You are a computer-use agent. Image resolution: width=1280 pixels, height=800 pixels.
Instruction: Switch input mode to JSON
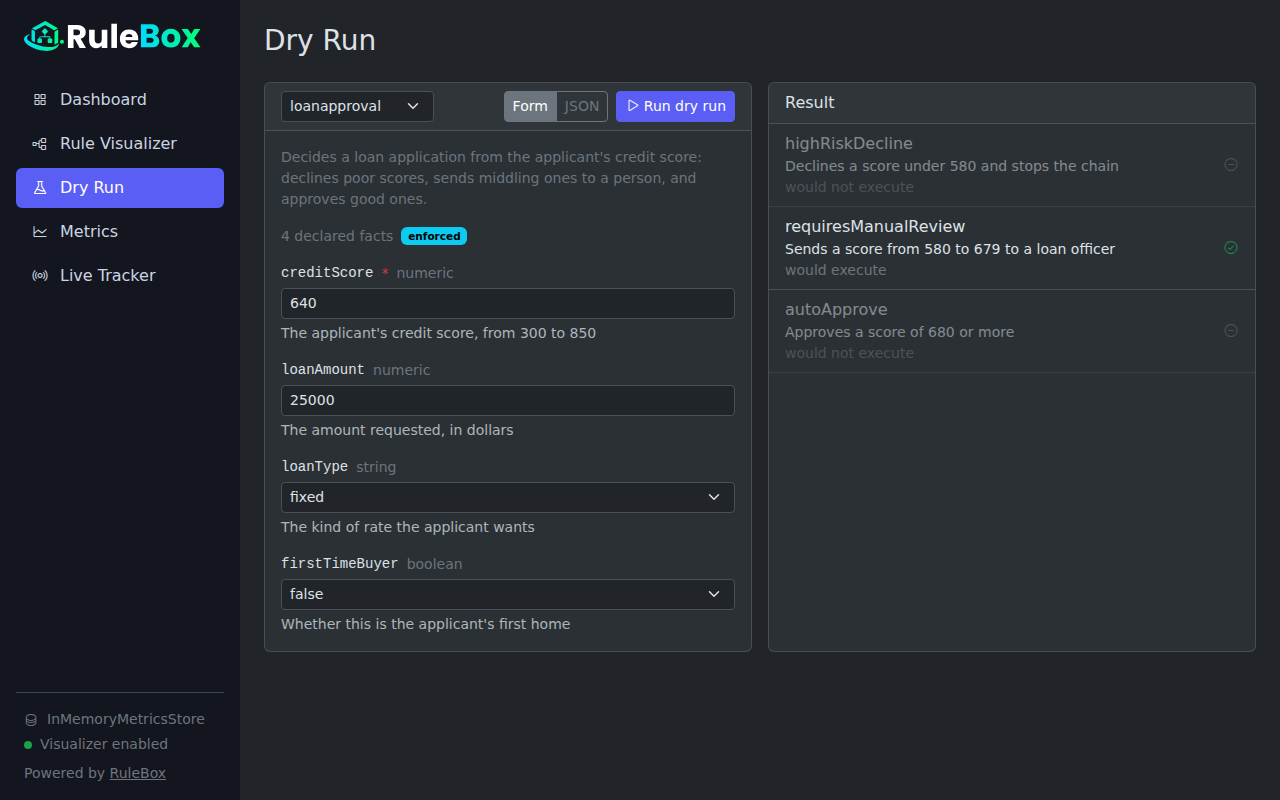pyautogui.click(x=582, y=106)
